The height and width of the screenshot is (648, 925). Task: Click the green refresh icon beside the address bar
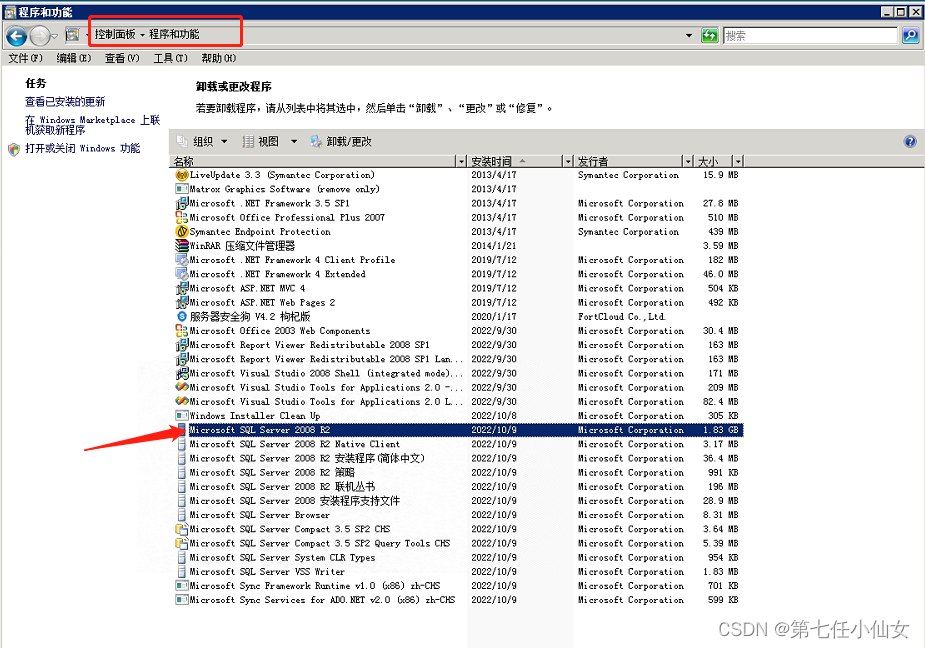tap(710, 35)
